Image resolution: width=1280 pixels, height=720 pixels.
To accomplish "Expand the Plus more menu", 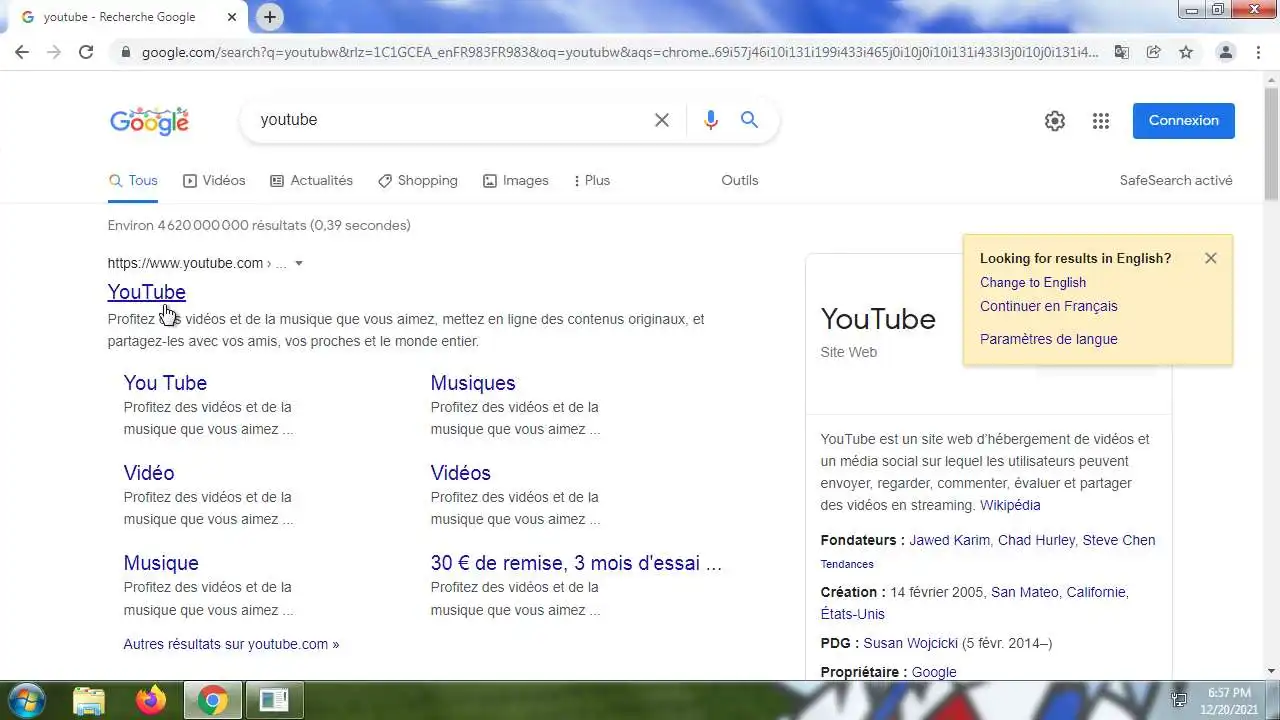I will pyautogui.click(x=591, y=180).
